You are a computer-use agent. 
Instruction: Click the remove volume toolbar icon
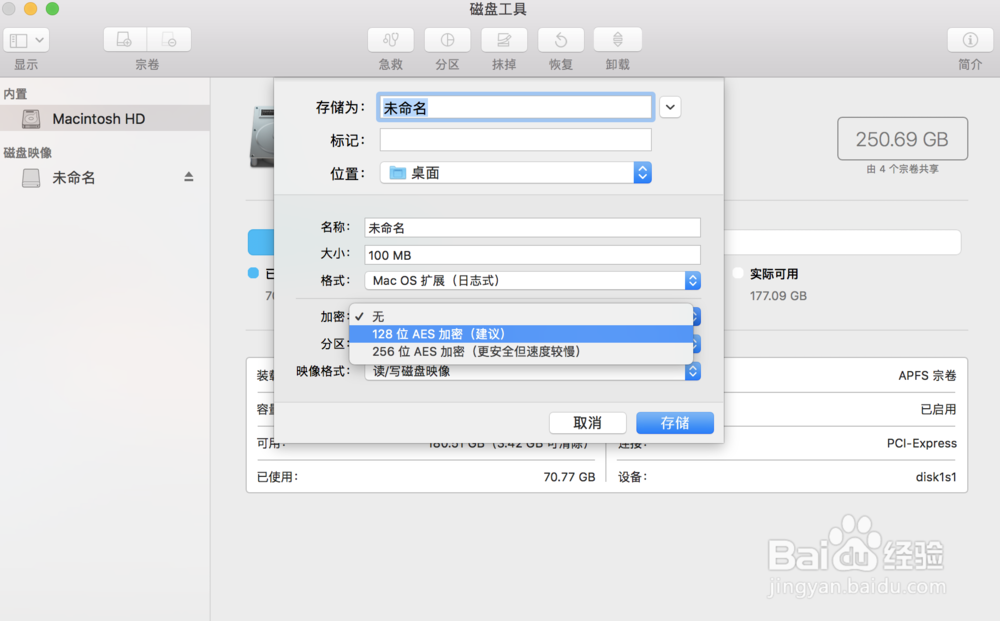(x=169, y=40)
